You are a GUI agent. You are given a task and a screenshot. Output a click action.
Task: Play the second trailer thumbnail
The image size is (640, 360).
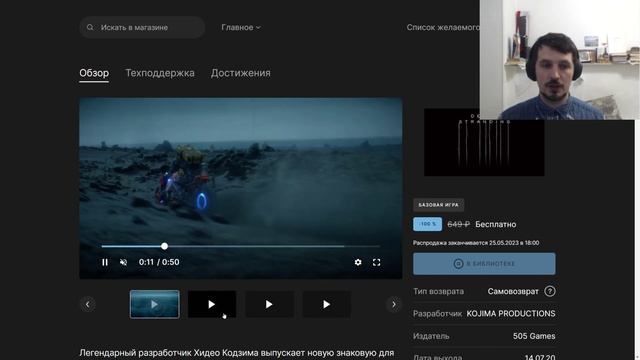(212, 304)
